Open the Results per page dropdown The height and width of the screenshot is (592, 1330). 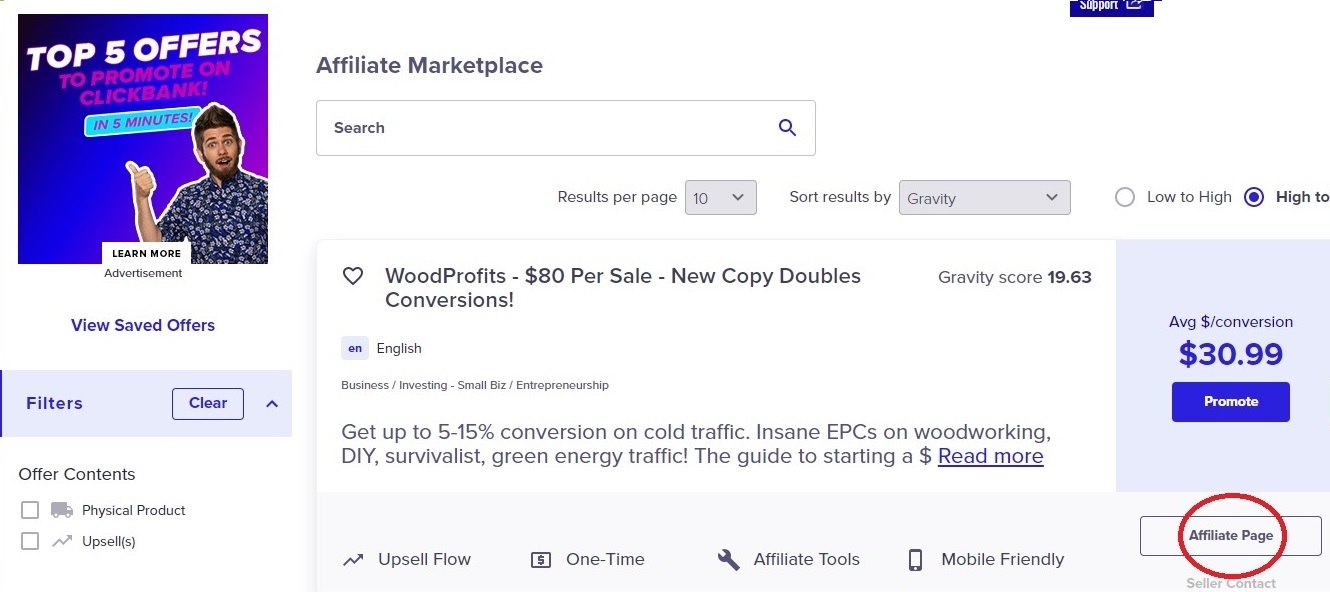[721, 197]
